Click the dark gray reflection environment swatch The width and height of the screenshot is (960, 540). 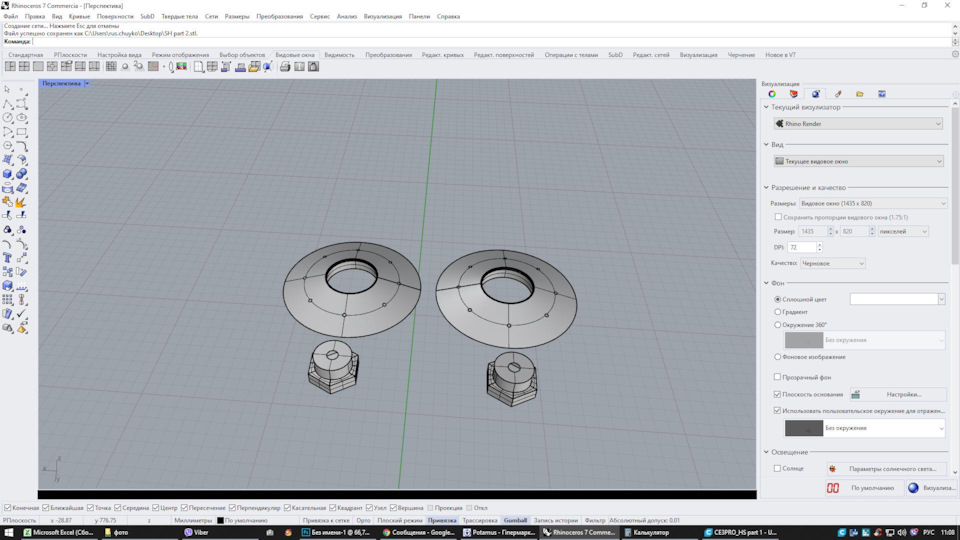pos(804,428)
